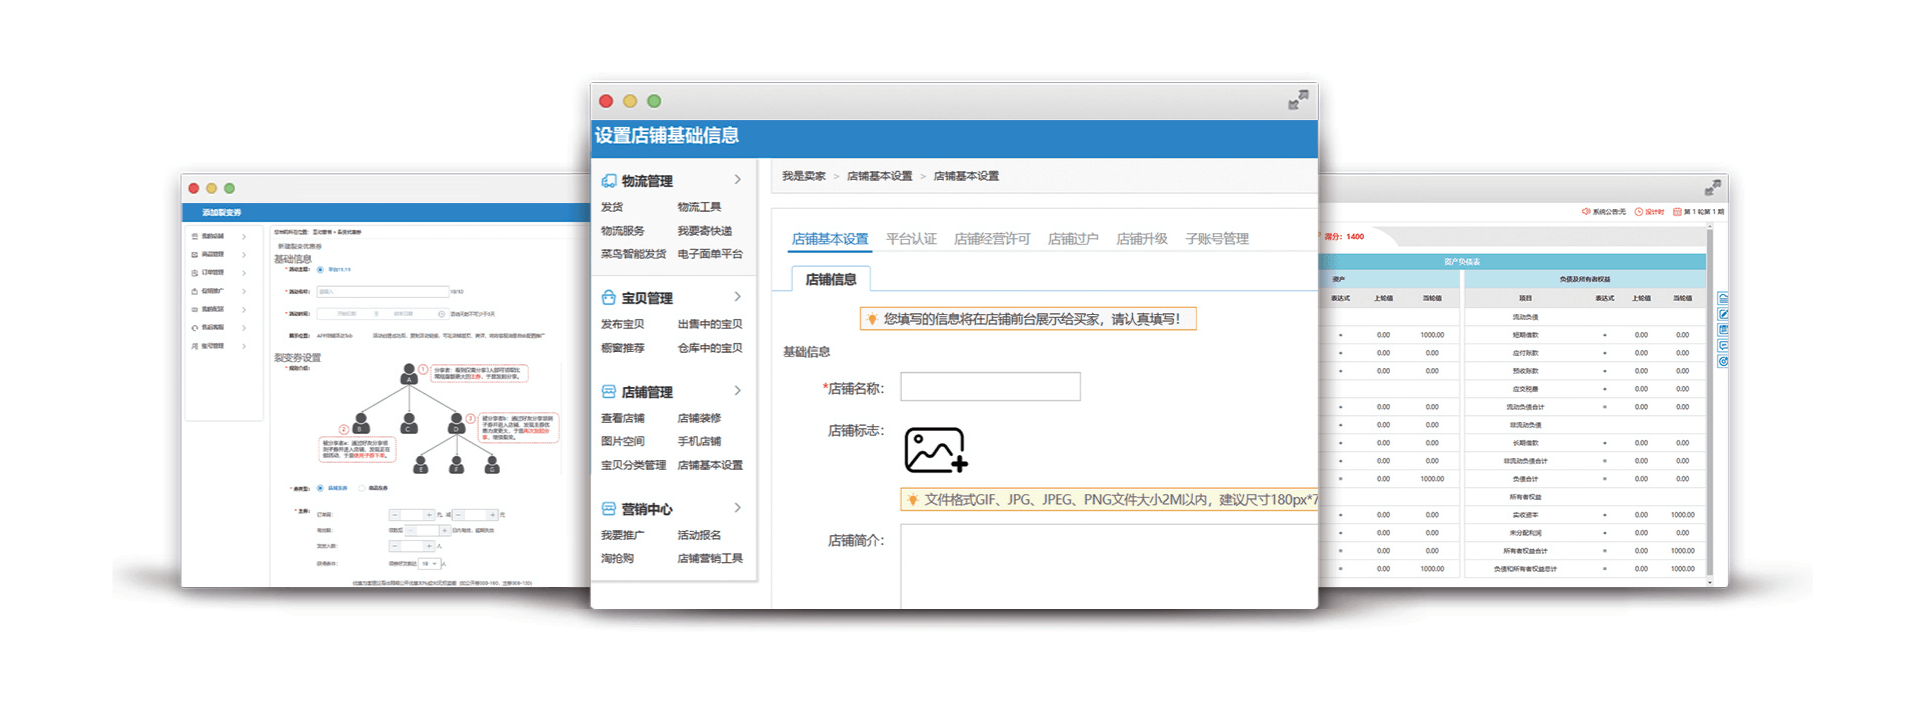Click the 营销中心 sidebar icon
The height and width of the screenshot is (719, 1923).
point(608,509)
